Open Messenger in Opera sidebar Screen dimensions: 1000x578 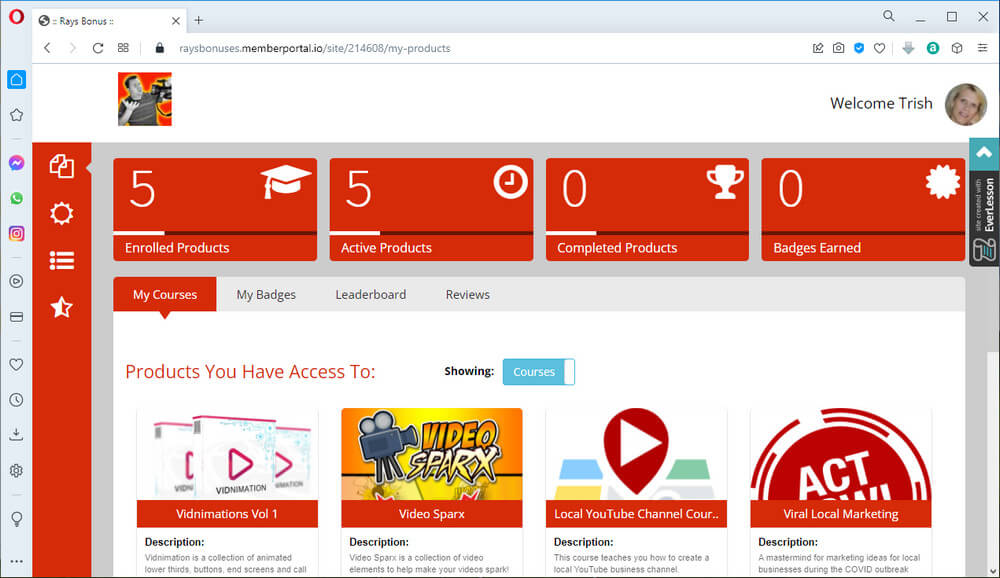(17, 163)
